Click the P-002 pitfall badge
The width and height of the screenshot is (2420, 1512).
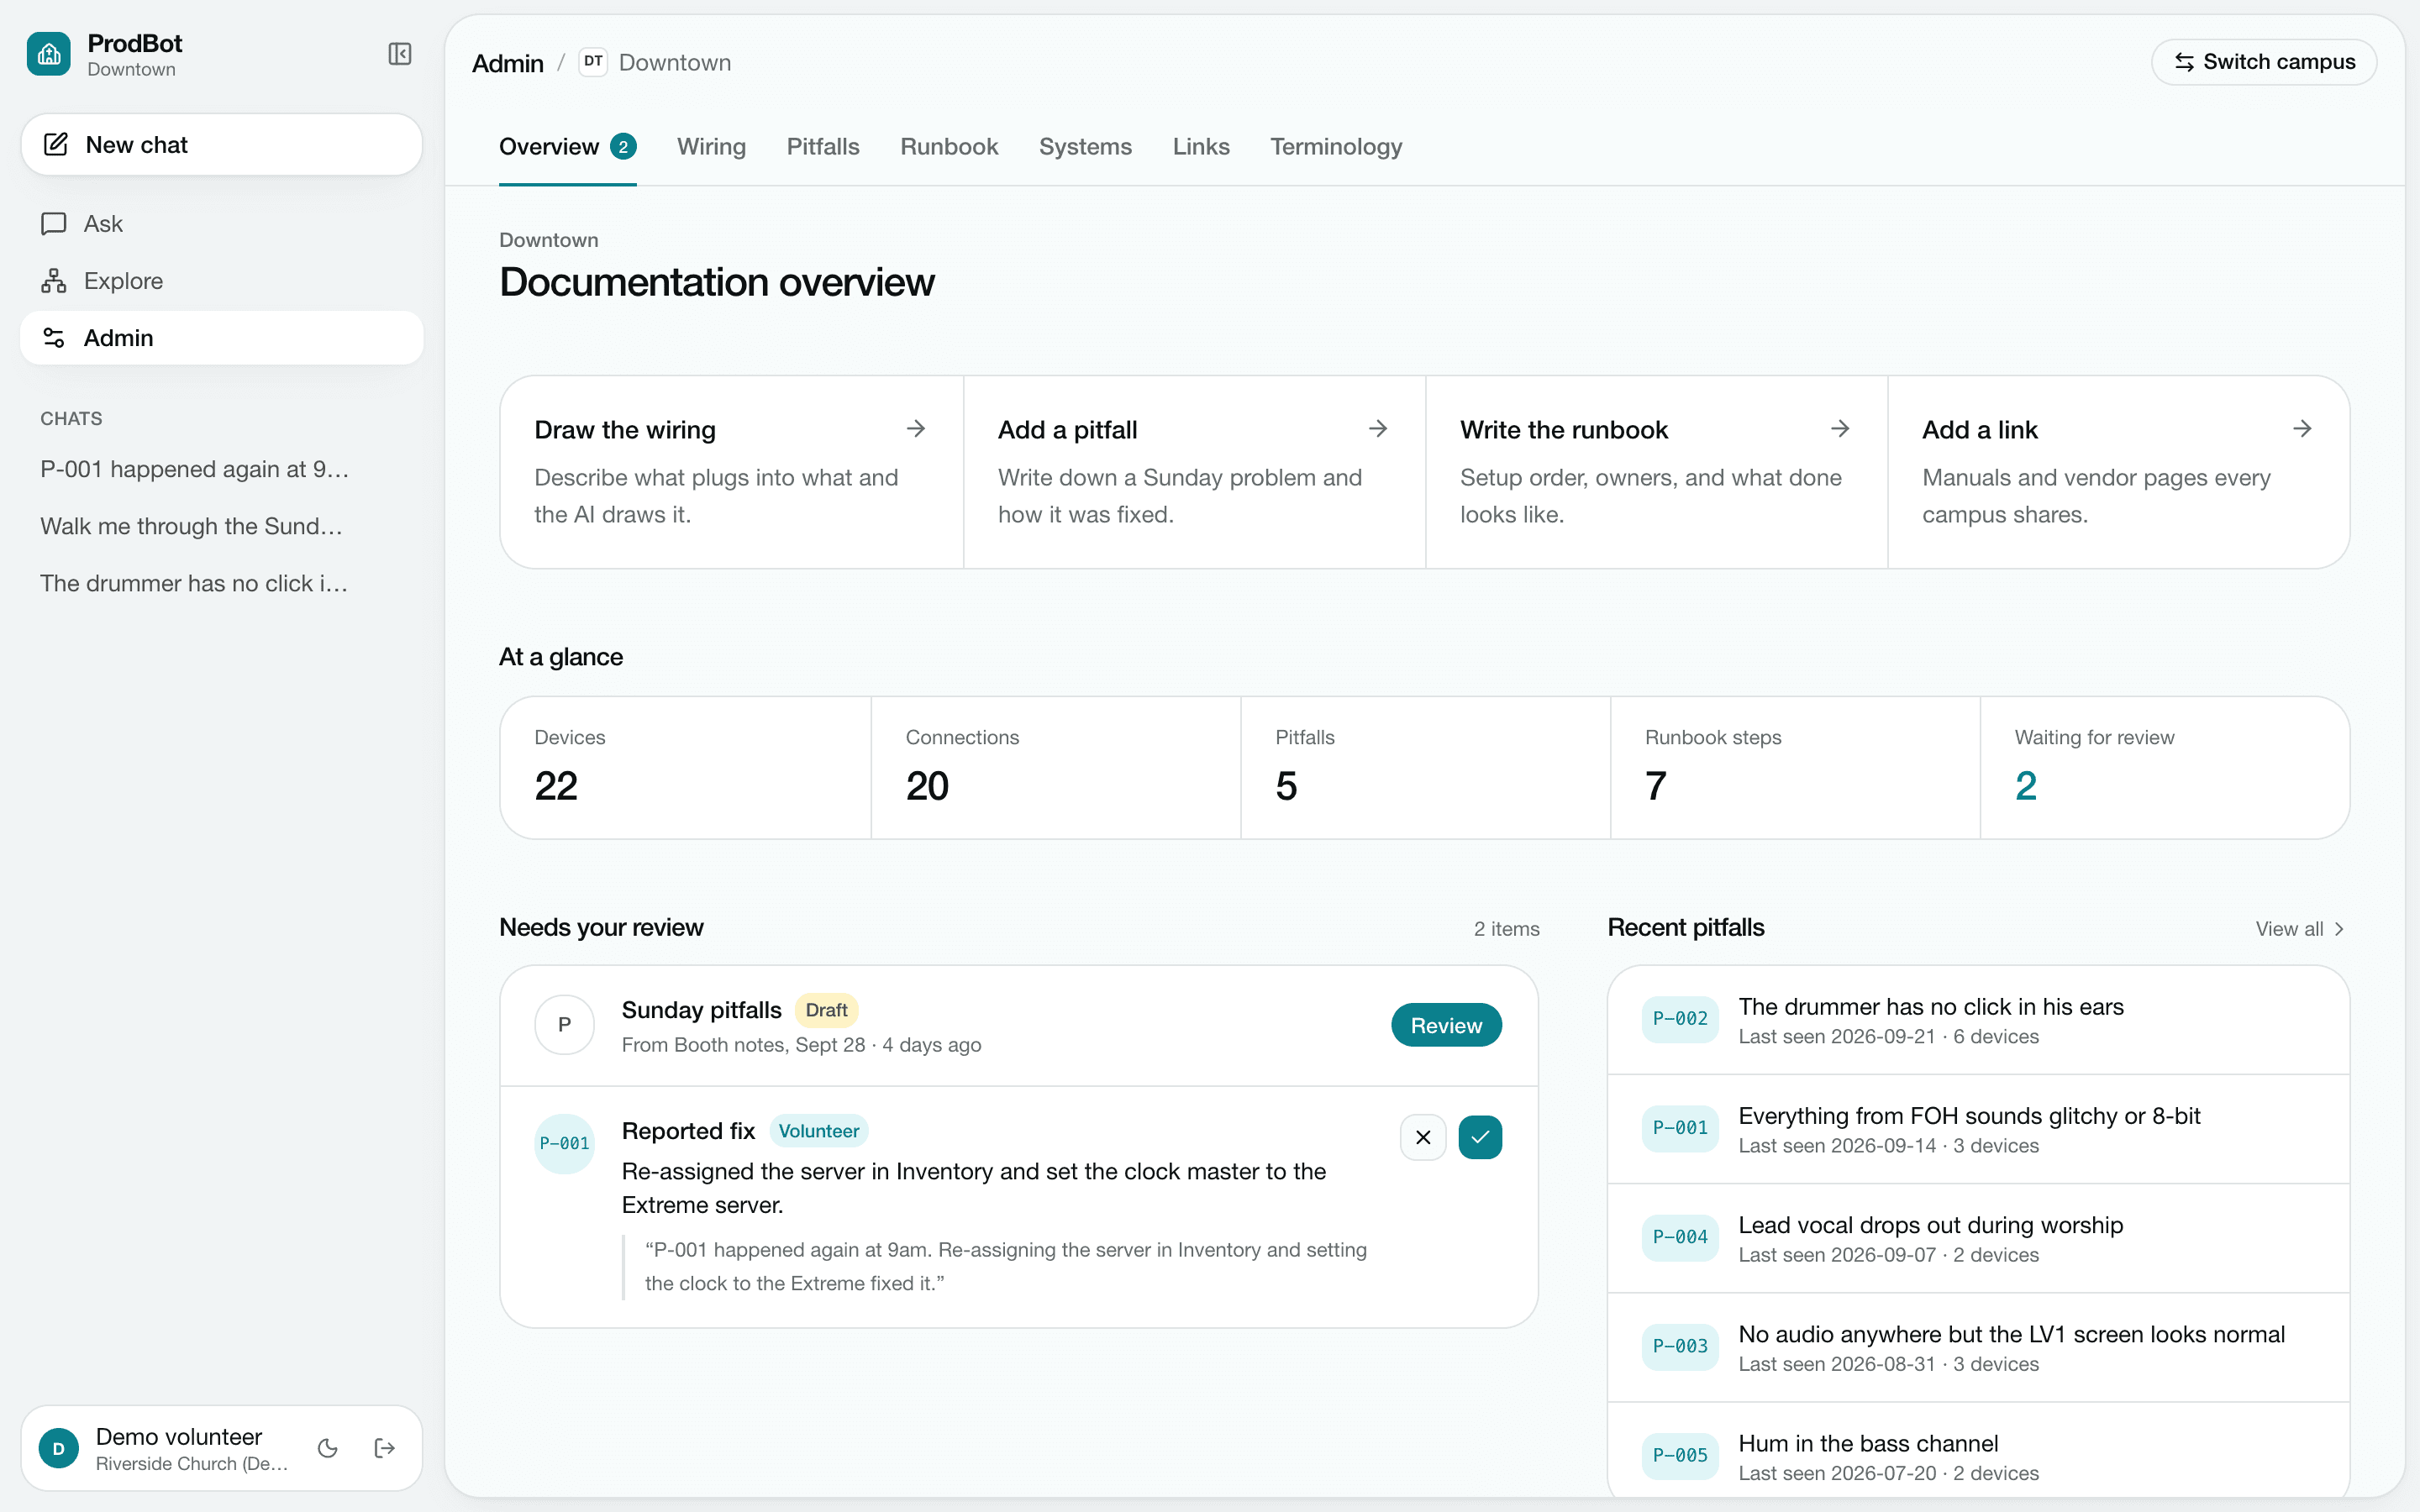pyautogui.click(x=1680, y=1019)
